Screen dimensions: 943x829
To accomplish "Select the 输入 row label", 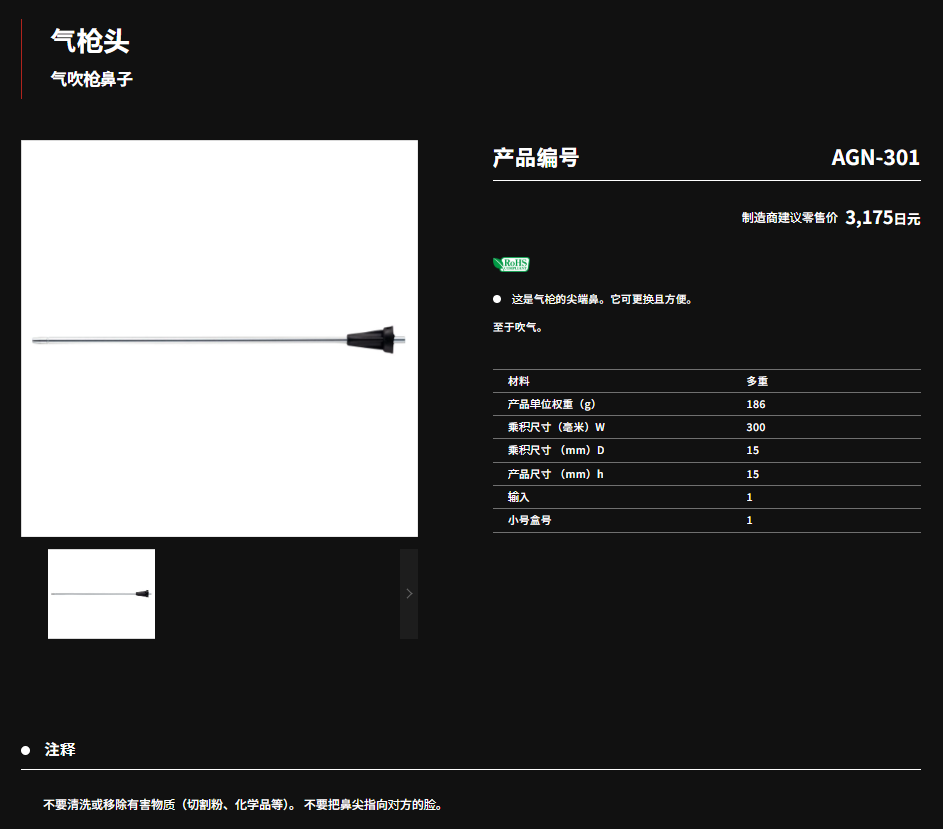I will coord(519,497).
